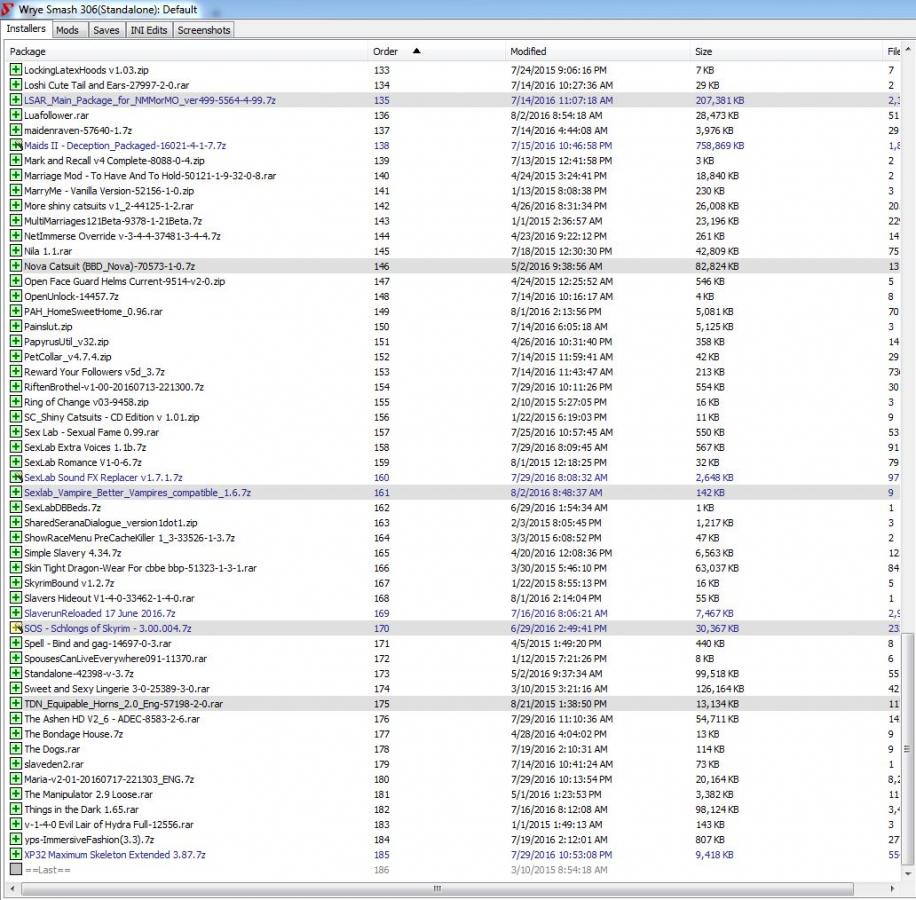916x900 pixels.
Task: Click install icon for MultiMarriages121Beta
Action: click(16, 221)
